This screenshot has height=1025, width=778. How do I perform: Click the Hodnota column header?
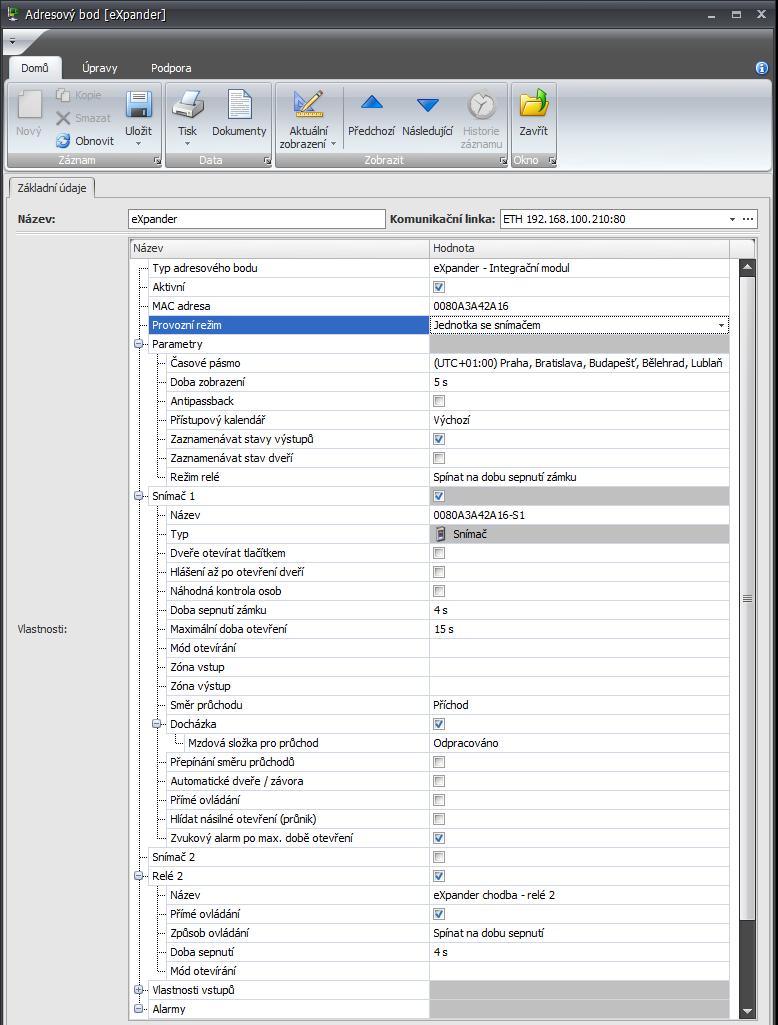(579, 248)
